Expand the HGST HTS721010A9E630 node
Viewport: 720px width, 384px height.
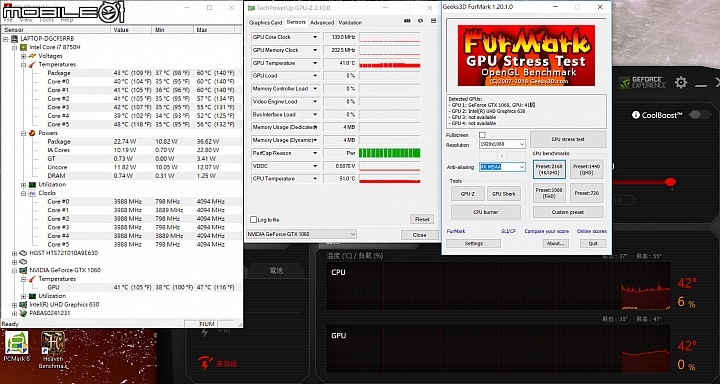click(15, 253)
